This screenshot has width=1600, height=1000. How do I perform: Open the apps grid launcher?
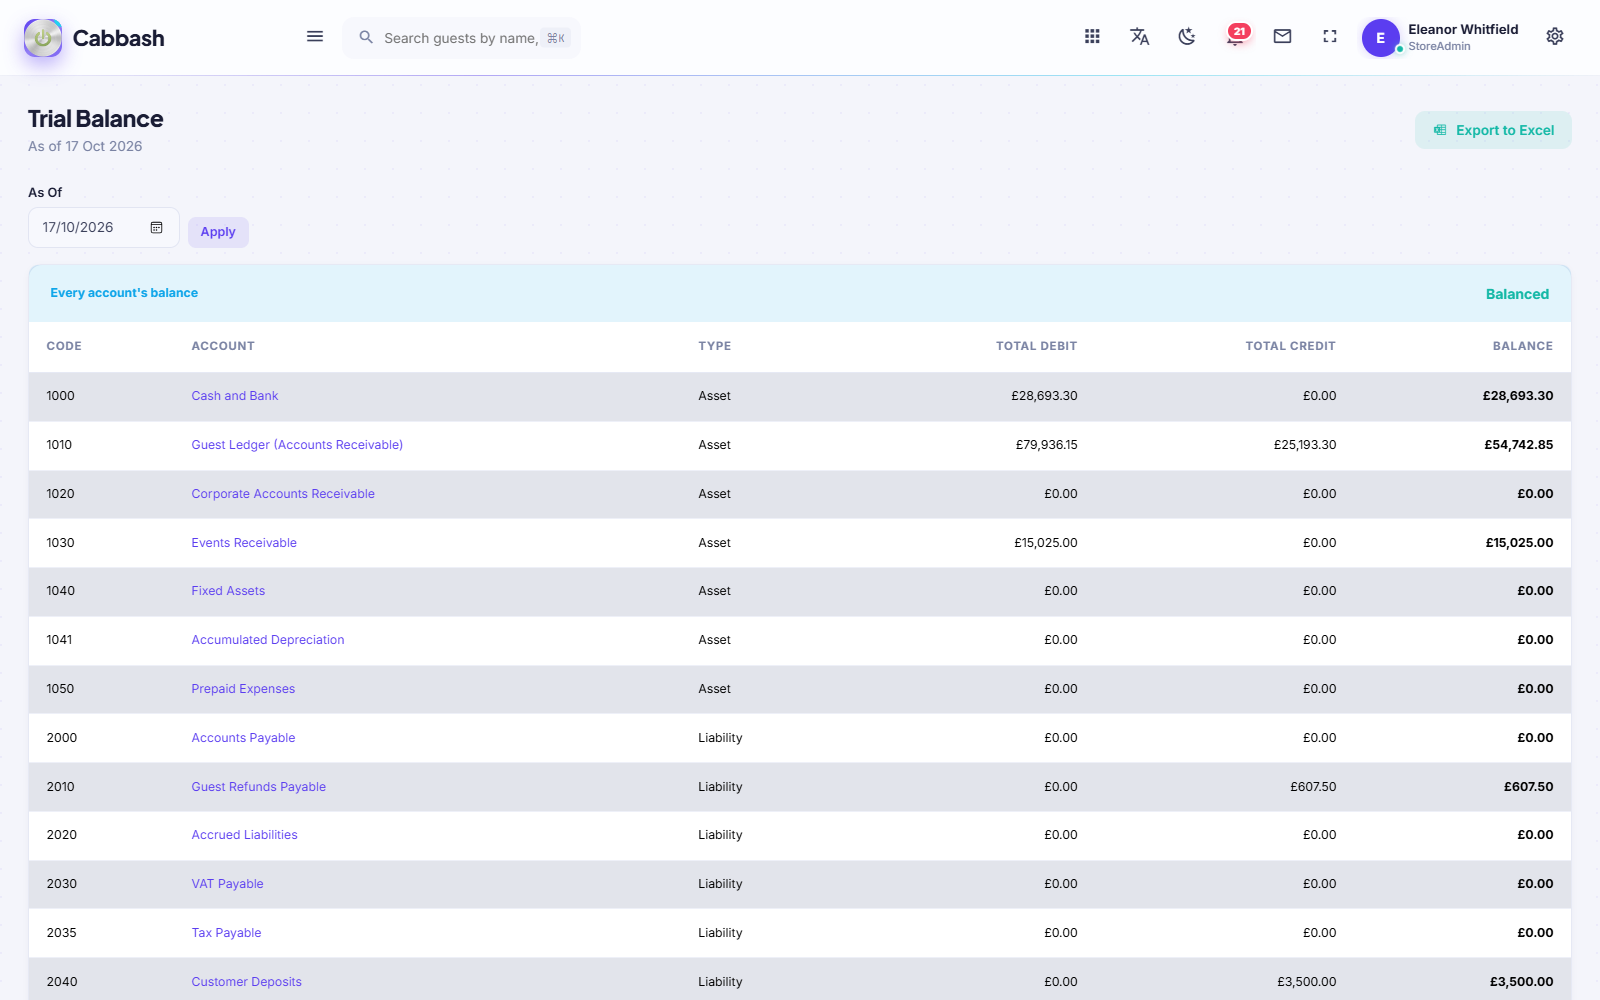[x=1092, y=37]
